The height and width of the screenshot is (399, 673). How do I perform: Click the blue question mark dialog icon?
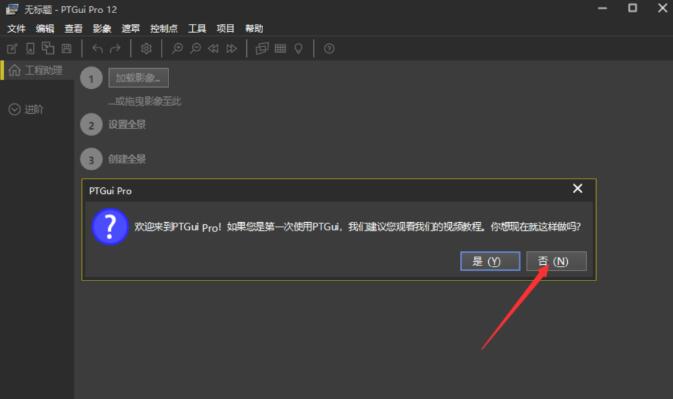coord(110,227)
